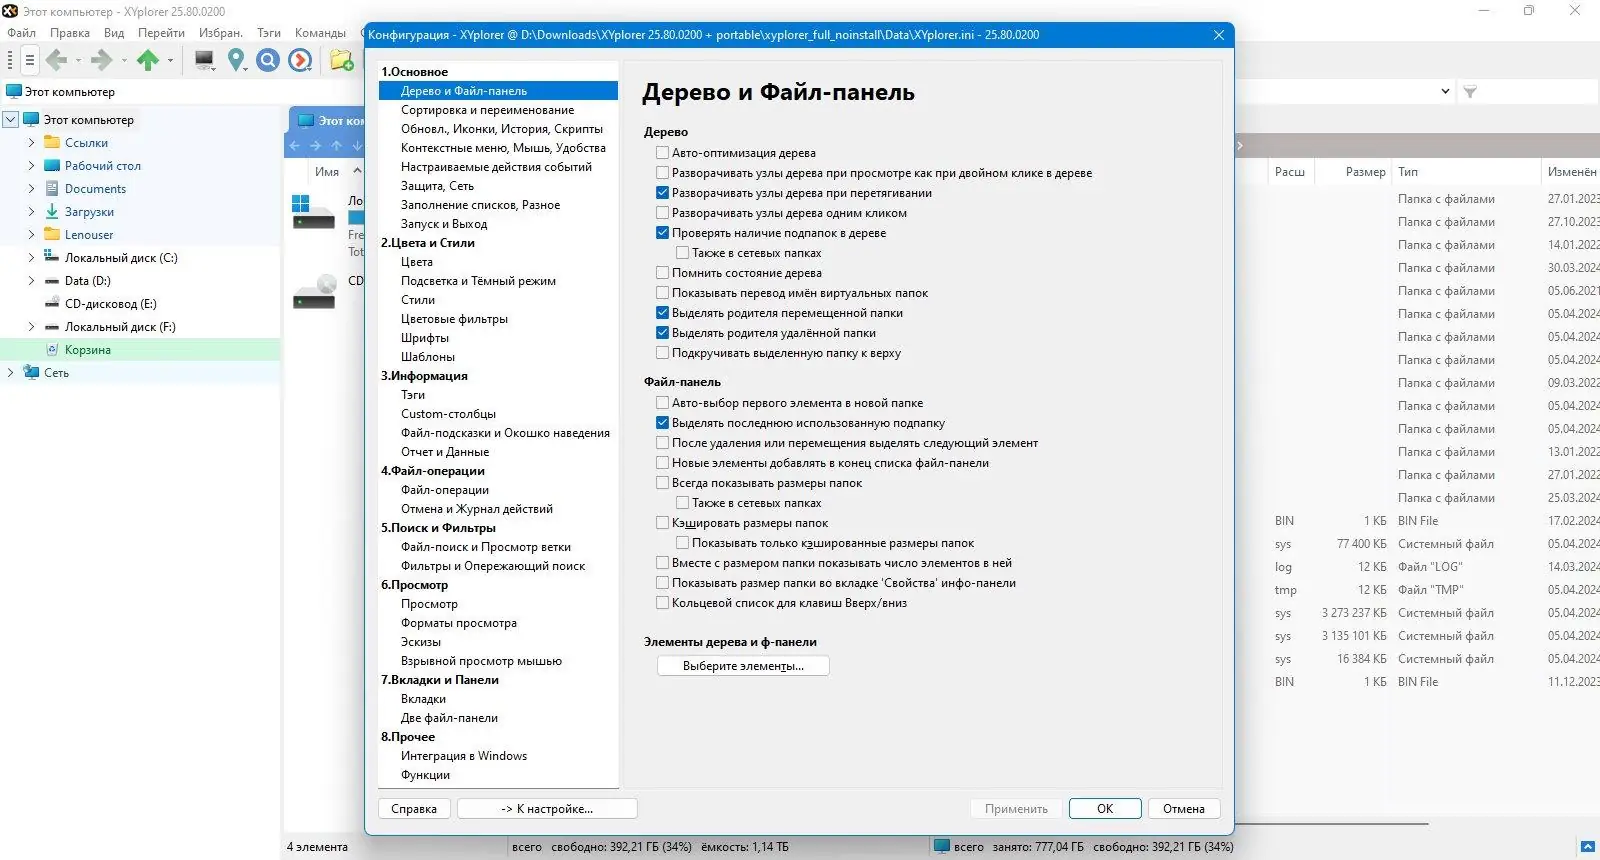Click the drives monitor icon in toolbar
This screenshot has width=1600, height=860.
(204, 61)
